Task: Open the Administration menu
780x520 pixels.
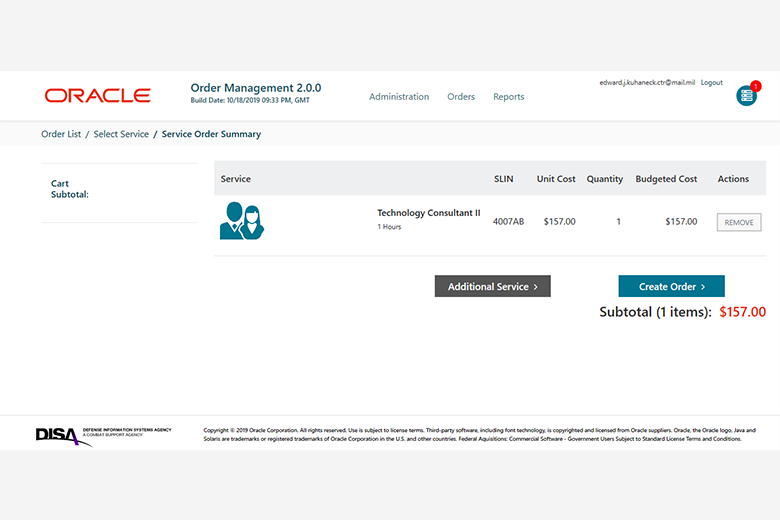Action: pos(399,97)
